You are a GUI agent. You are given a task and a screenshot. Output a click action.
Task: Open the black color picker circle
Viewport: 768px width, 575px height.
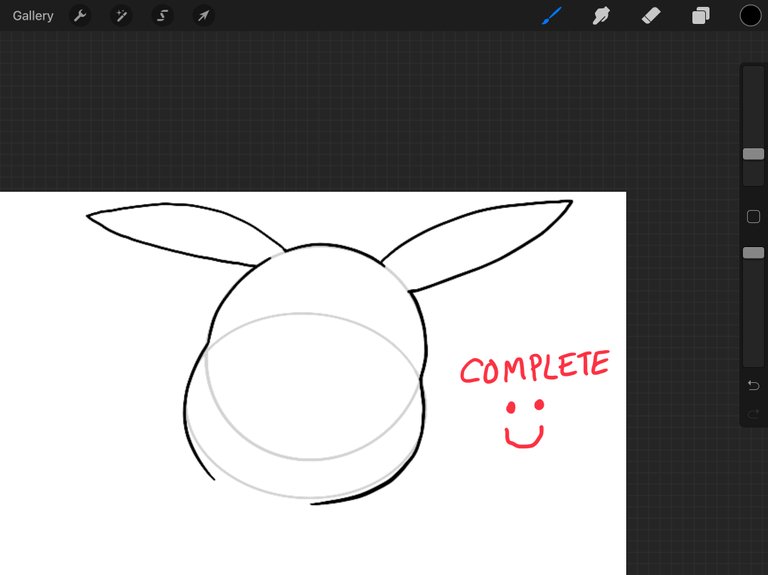[x=750, y=16]
